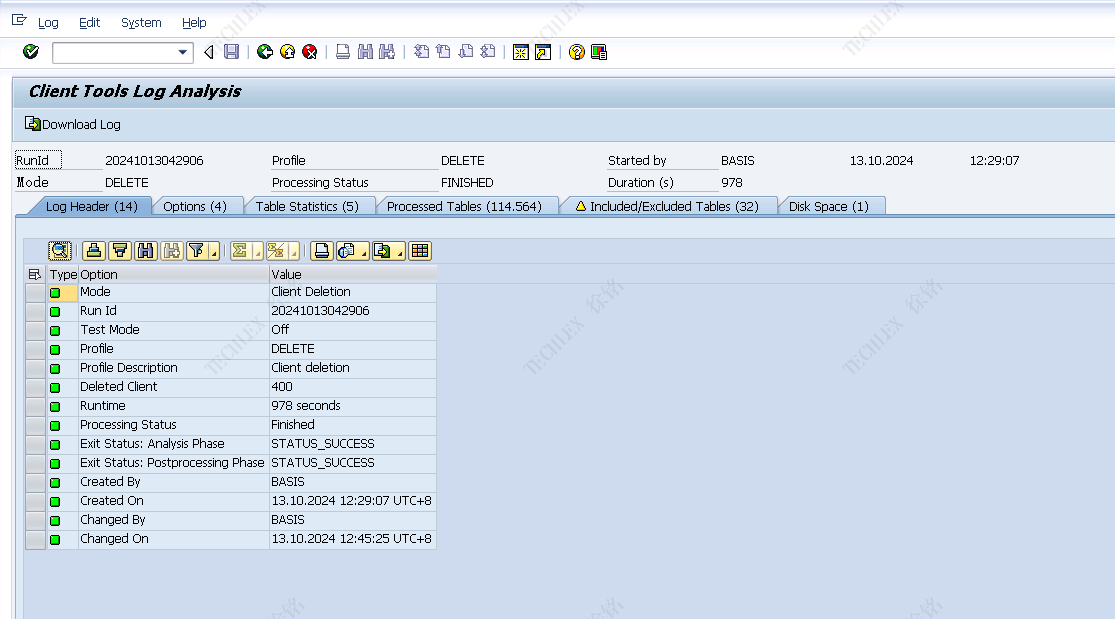Click the Find binoculars icon in grid toolbar
1115x619 pixels.
(146, 251)
